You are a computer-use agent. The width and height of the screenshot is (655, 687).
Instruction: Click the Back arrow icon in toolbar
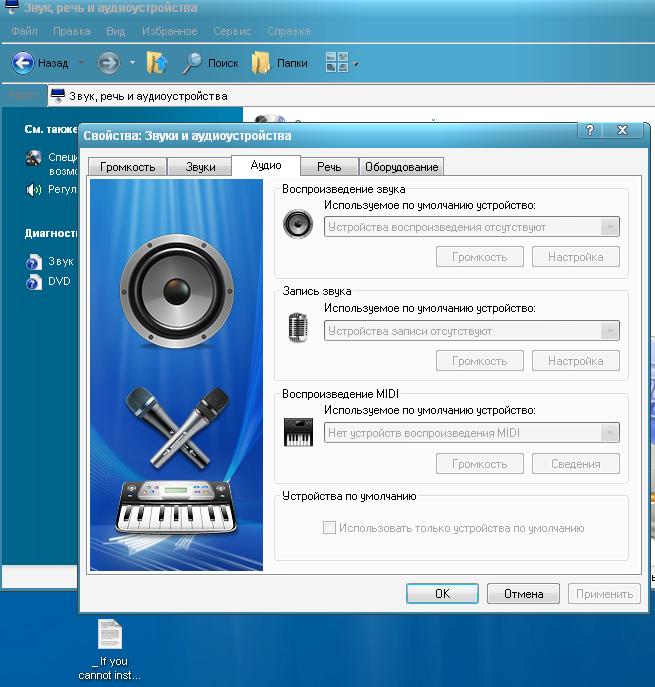[x=23, y=63]
